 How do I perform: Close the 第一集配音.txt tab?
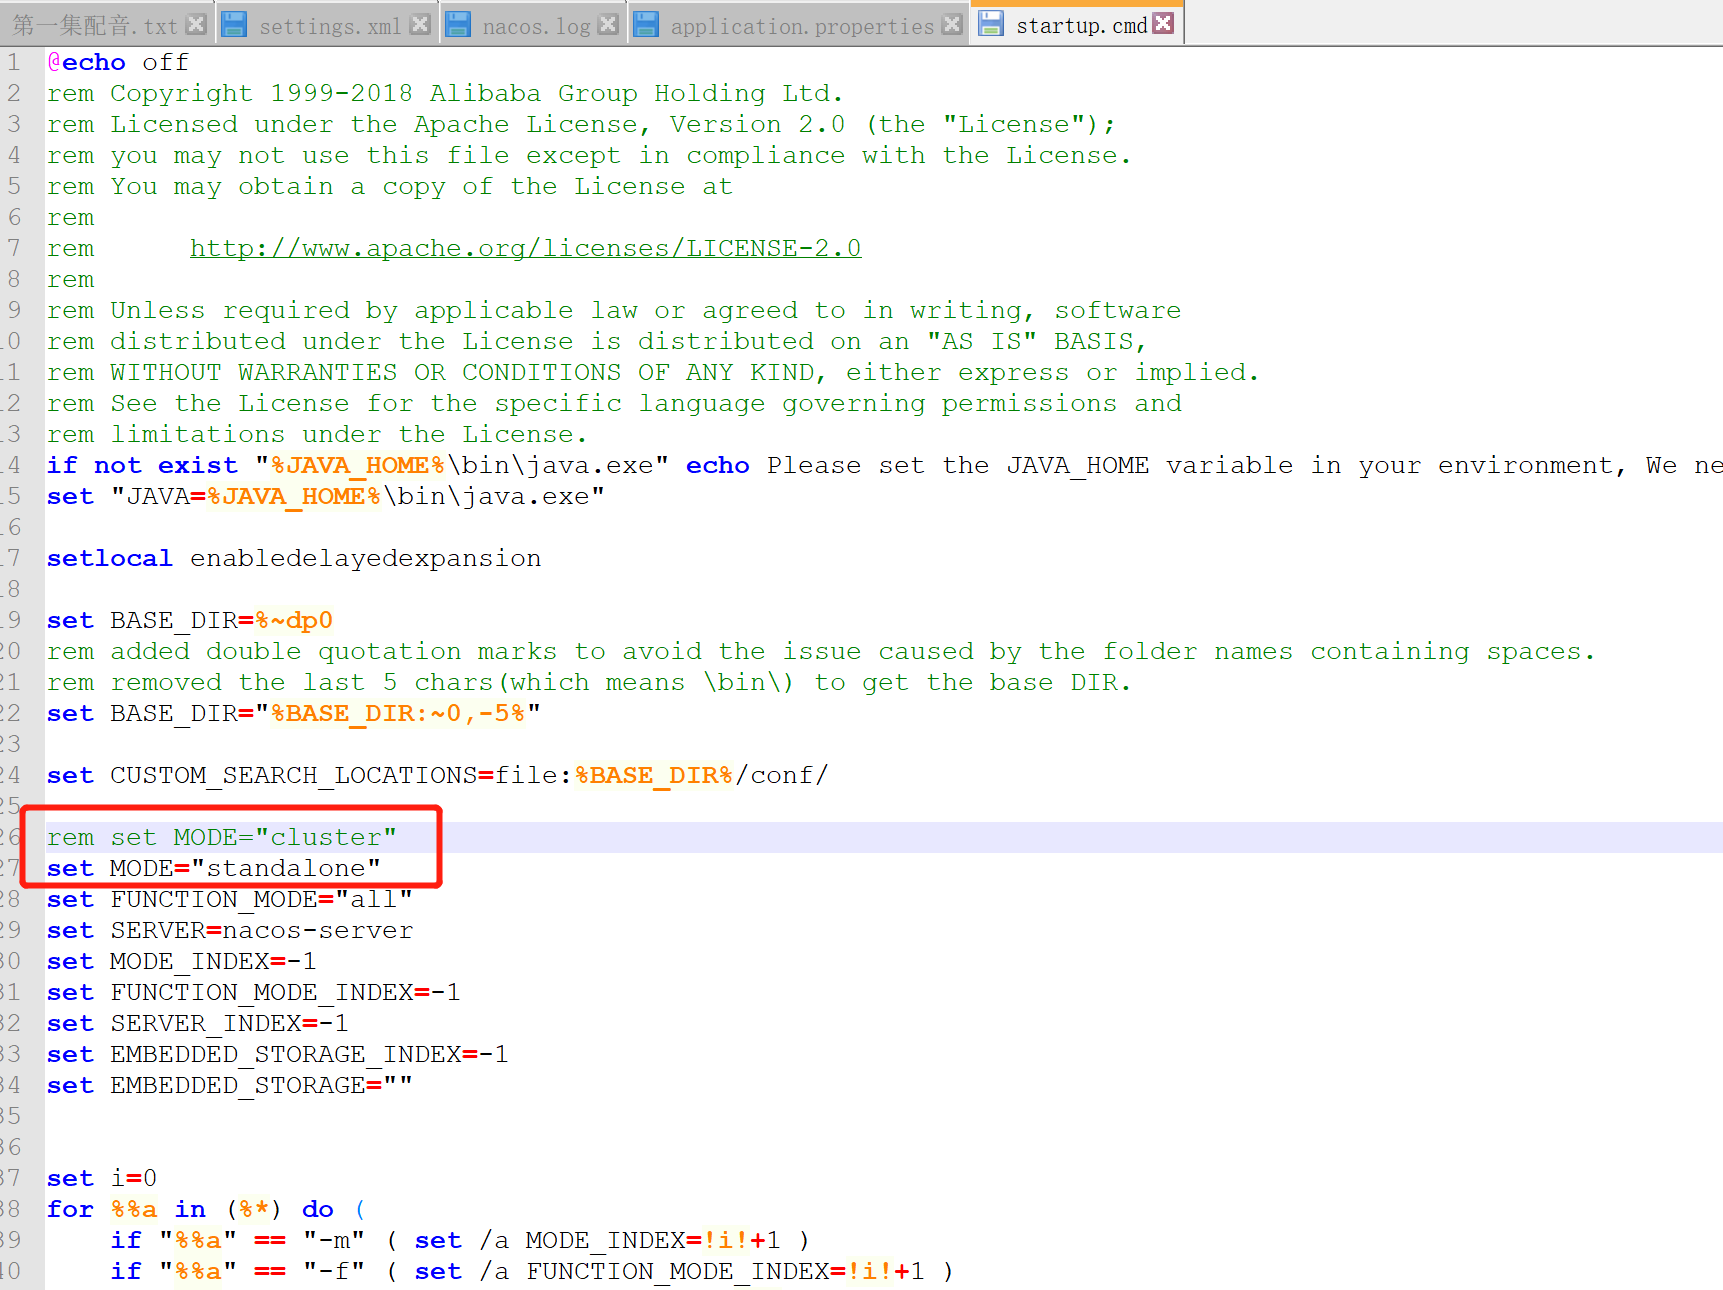pos(195,23)
